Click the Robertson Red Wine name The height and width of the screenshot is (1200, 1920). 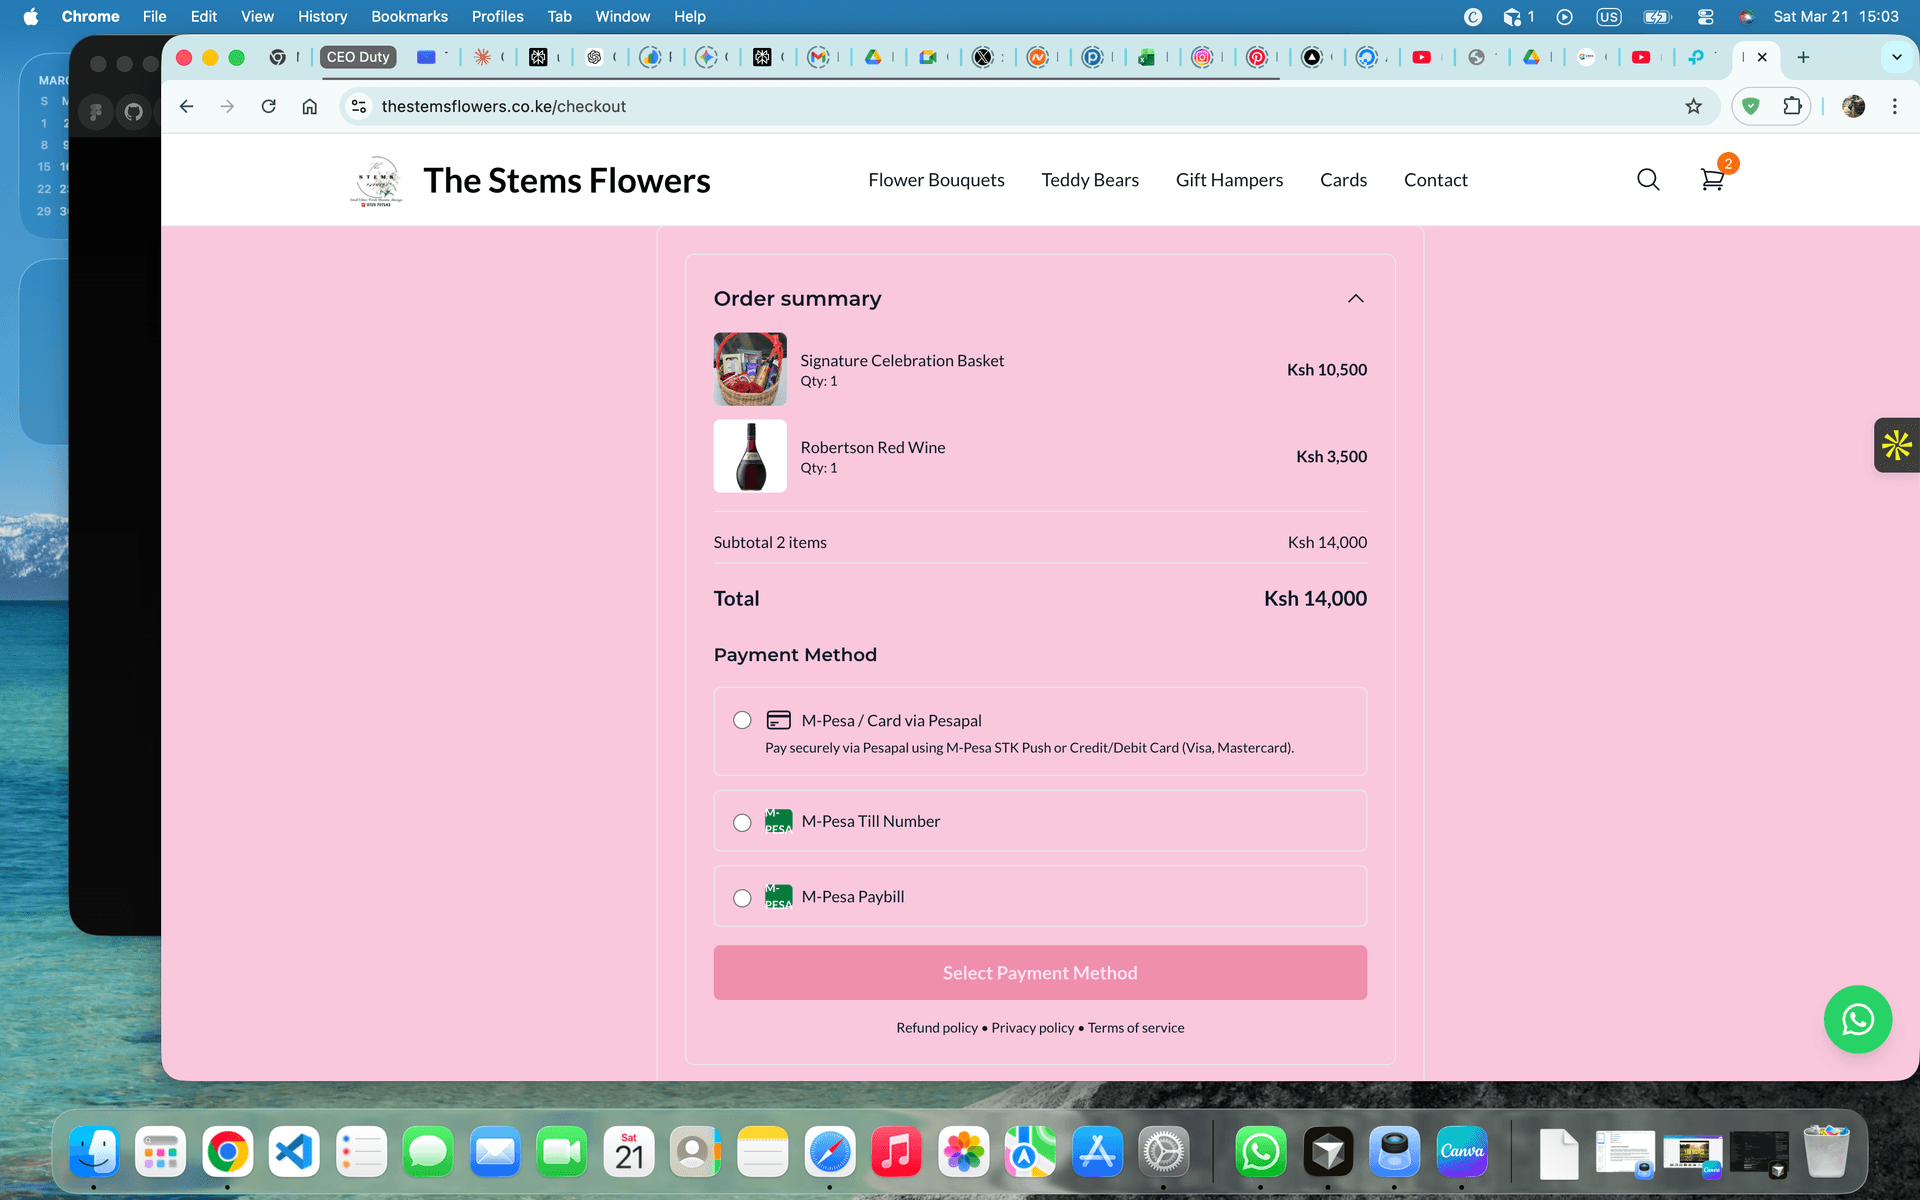(x=873, y=448)
